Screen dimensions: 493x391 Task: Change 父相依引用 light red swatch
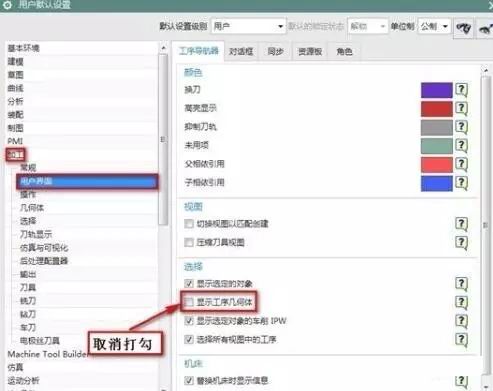coord(437,165)
